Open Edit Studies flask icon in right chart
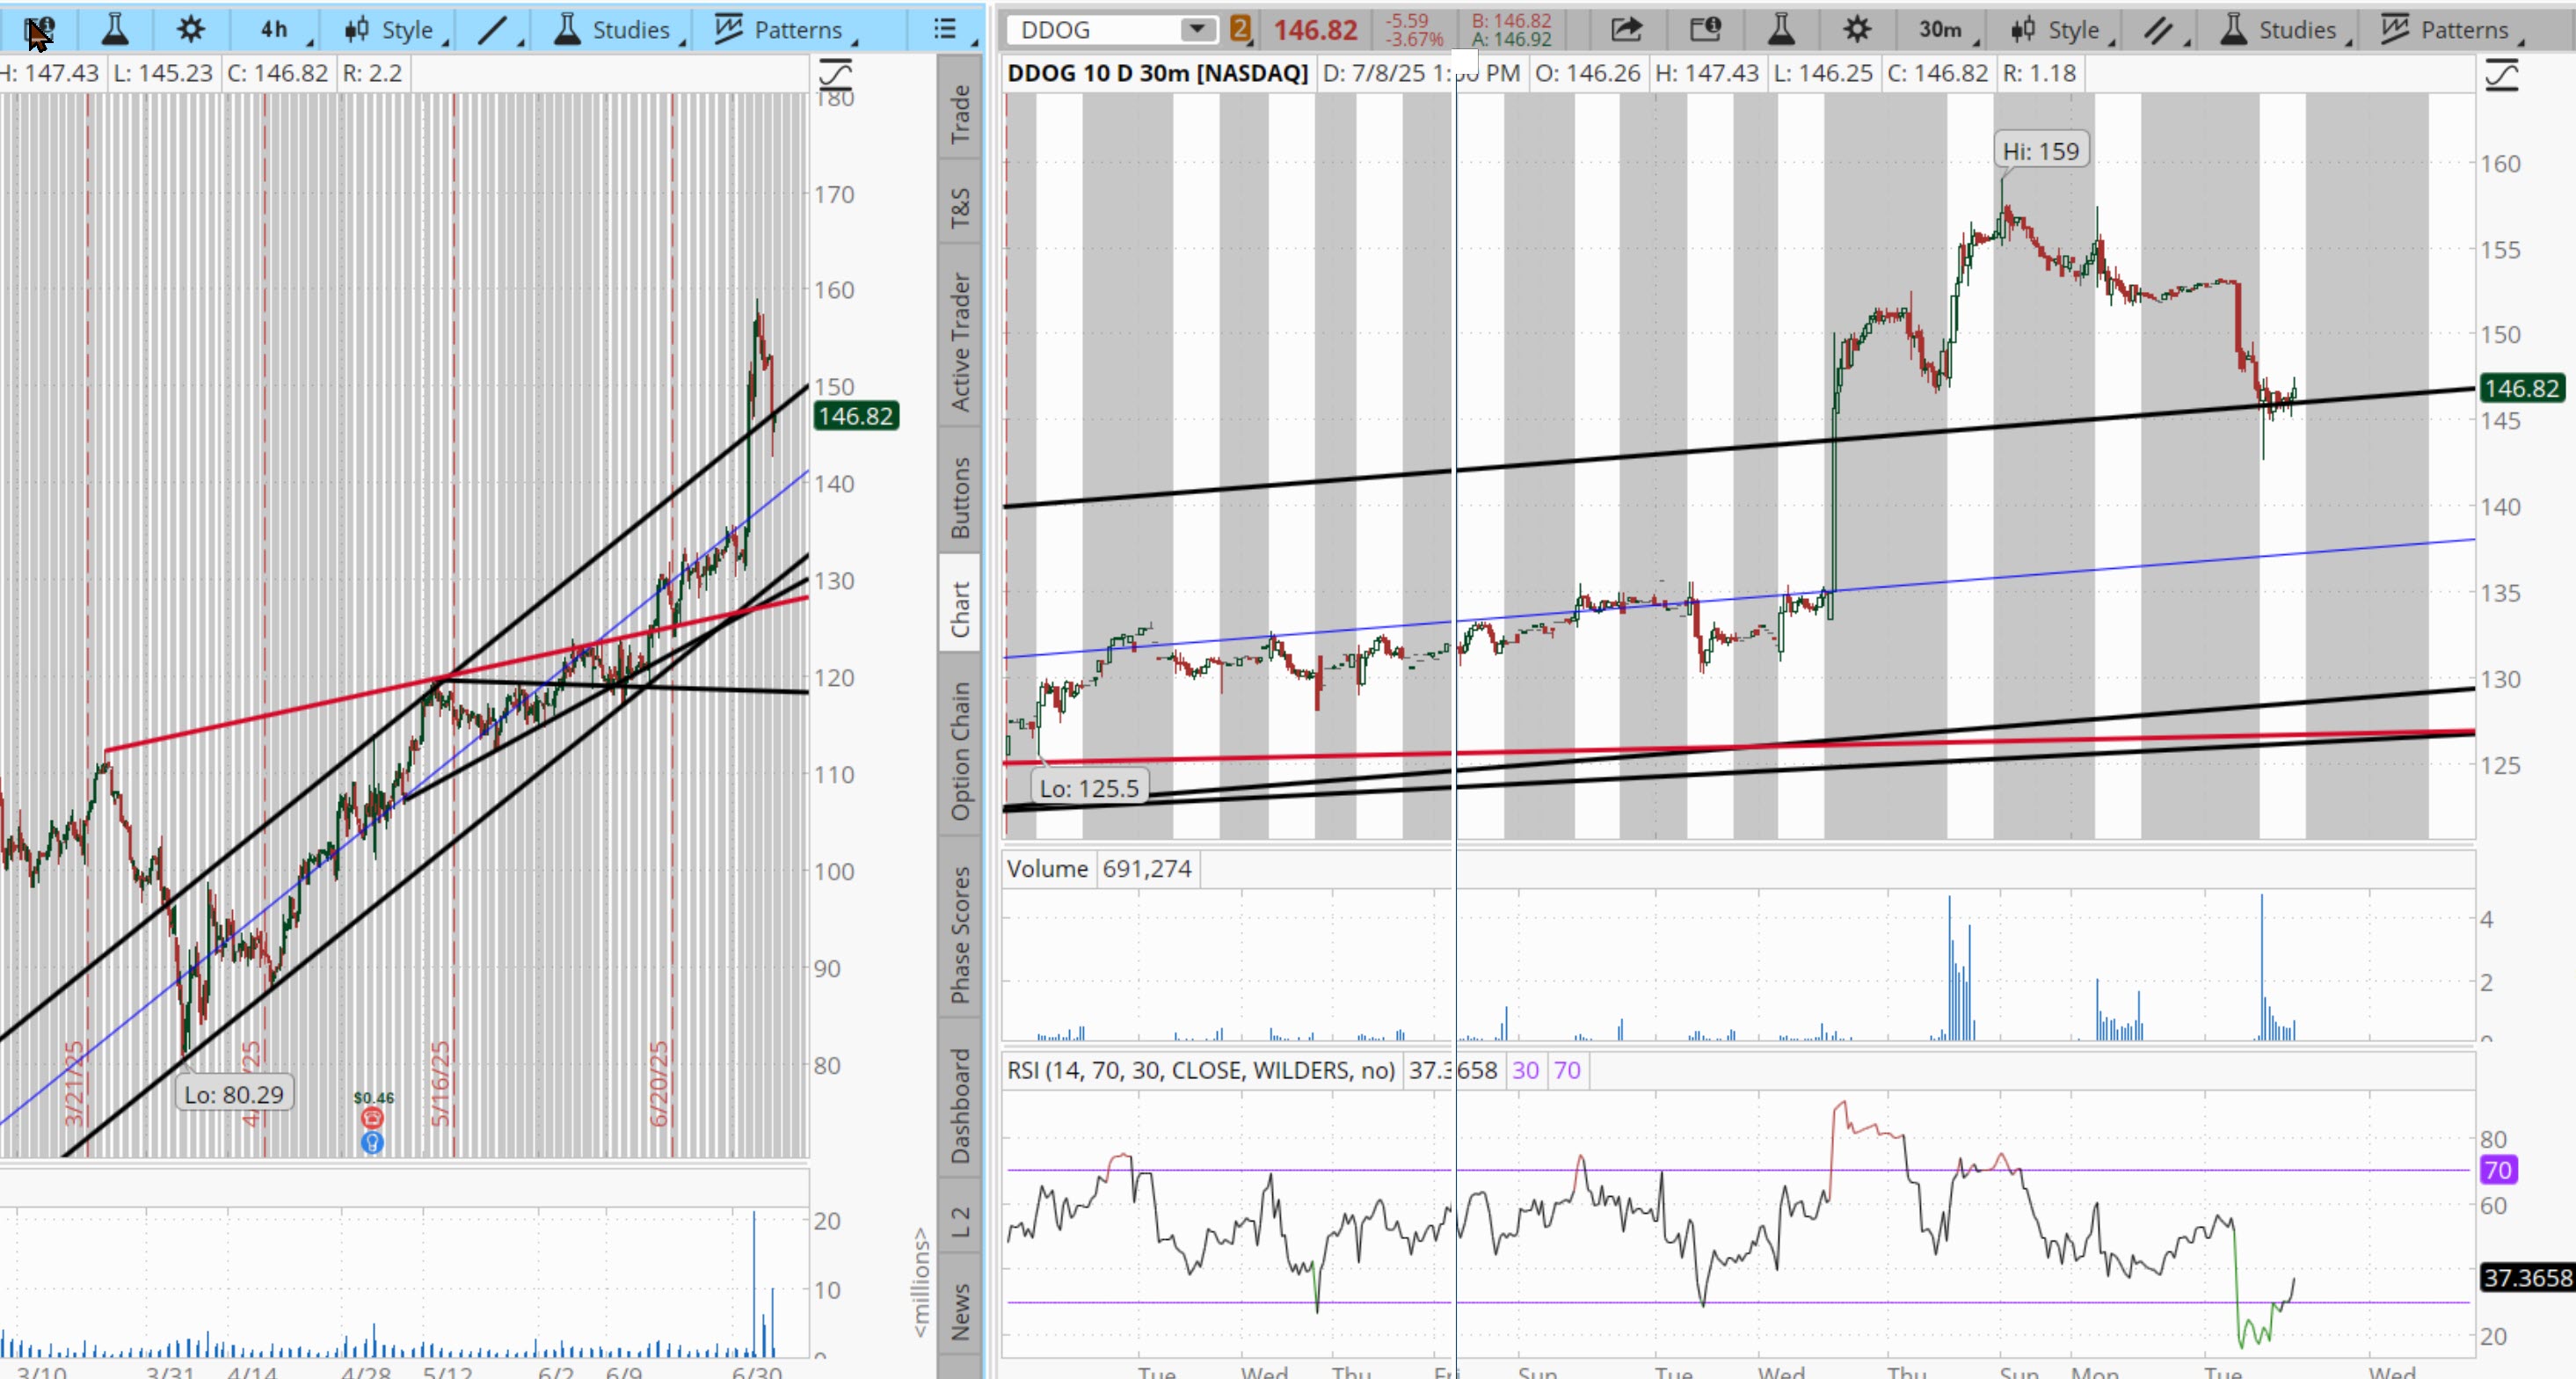Screen dimensions: 2576x1379 click(x=1780, y=29)
